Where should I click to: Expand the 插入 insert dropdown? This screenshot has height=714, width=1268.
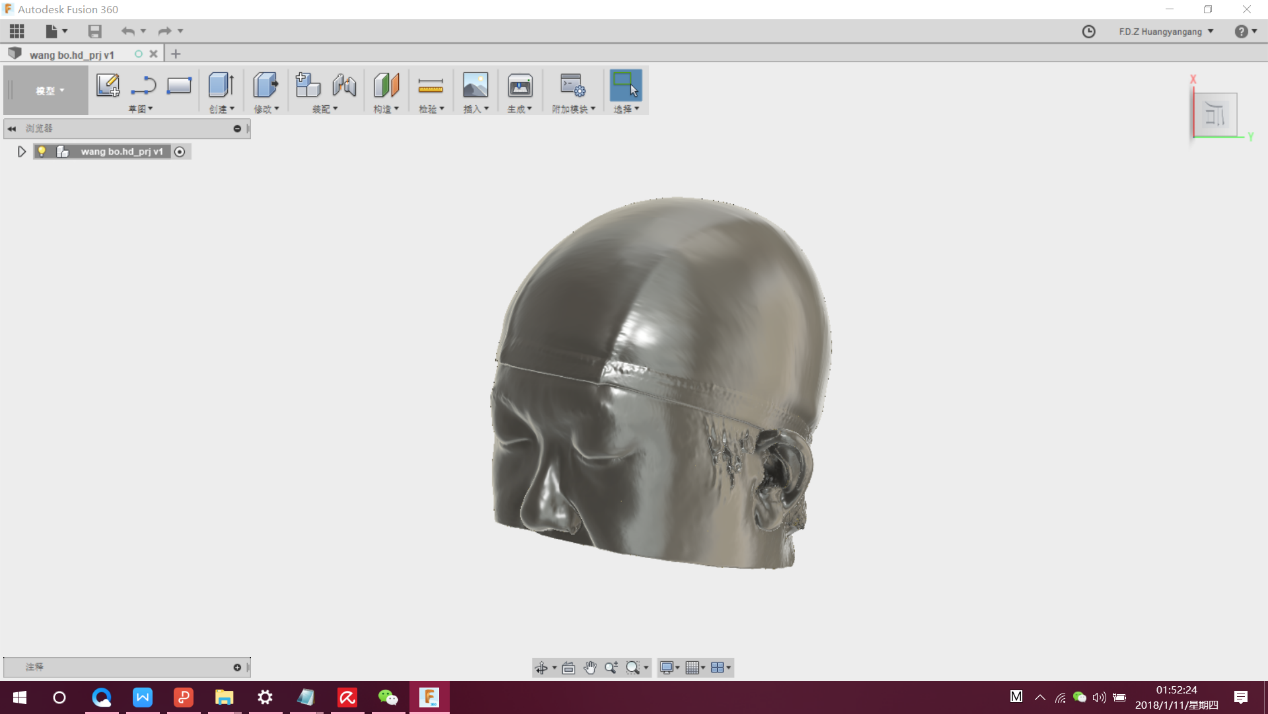click(x=476, y=108)
